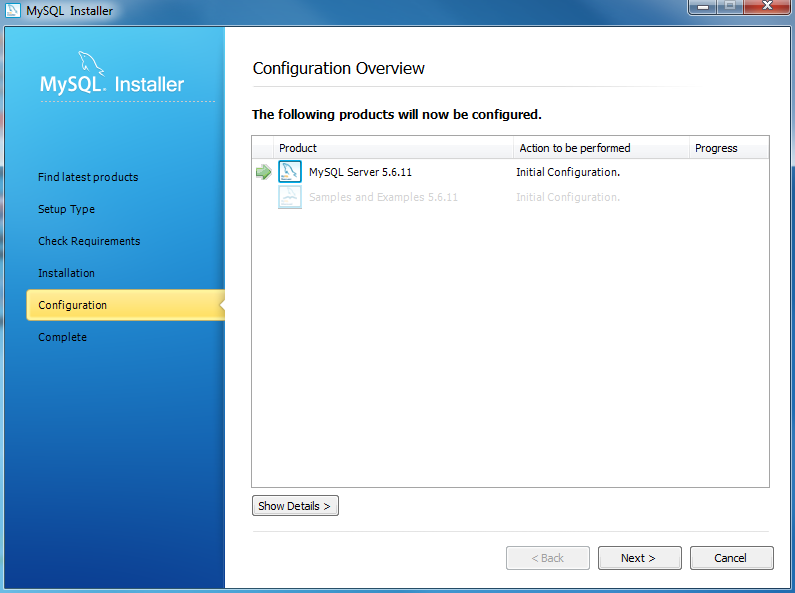Select the Check Requirements step

coord(89,241)
